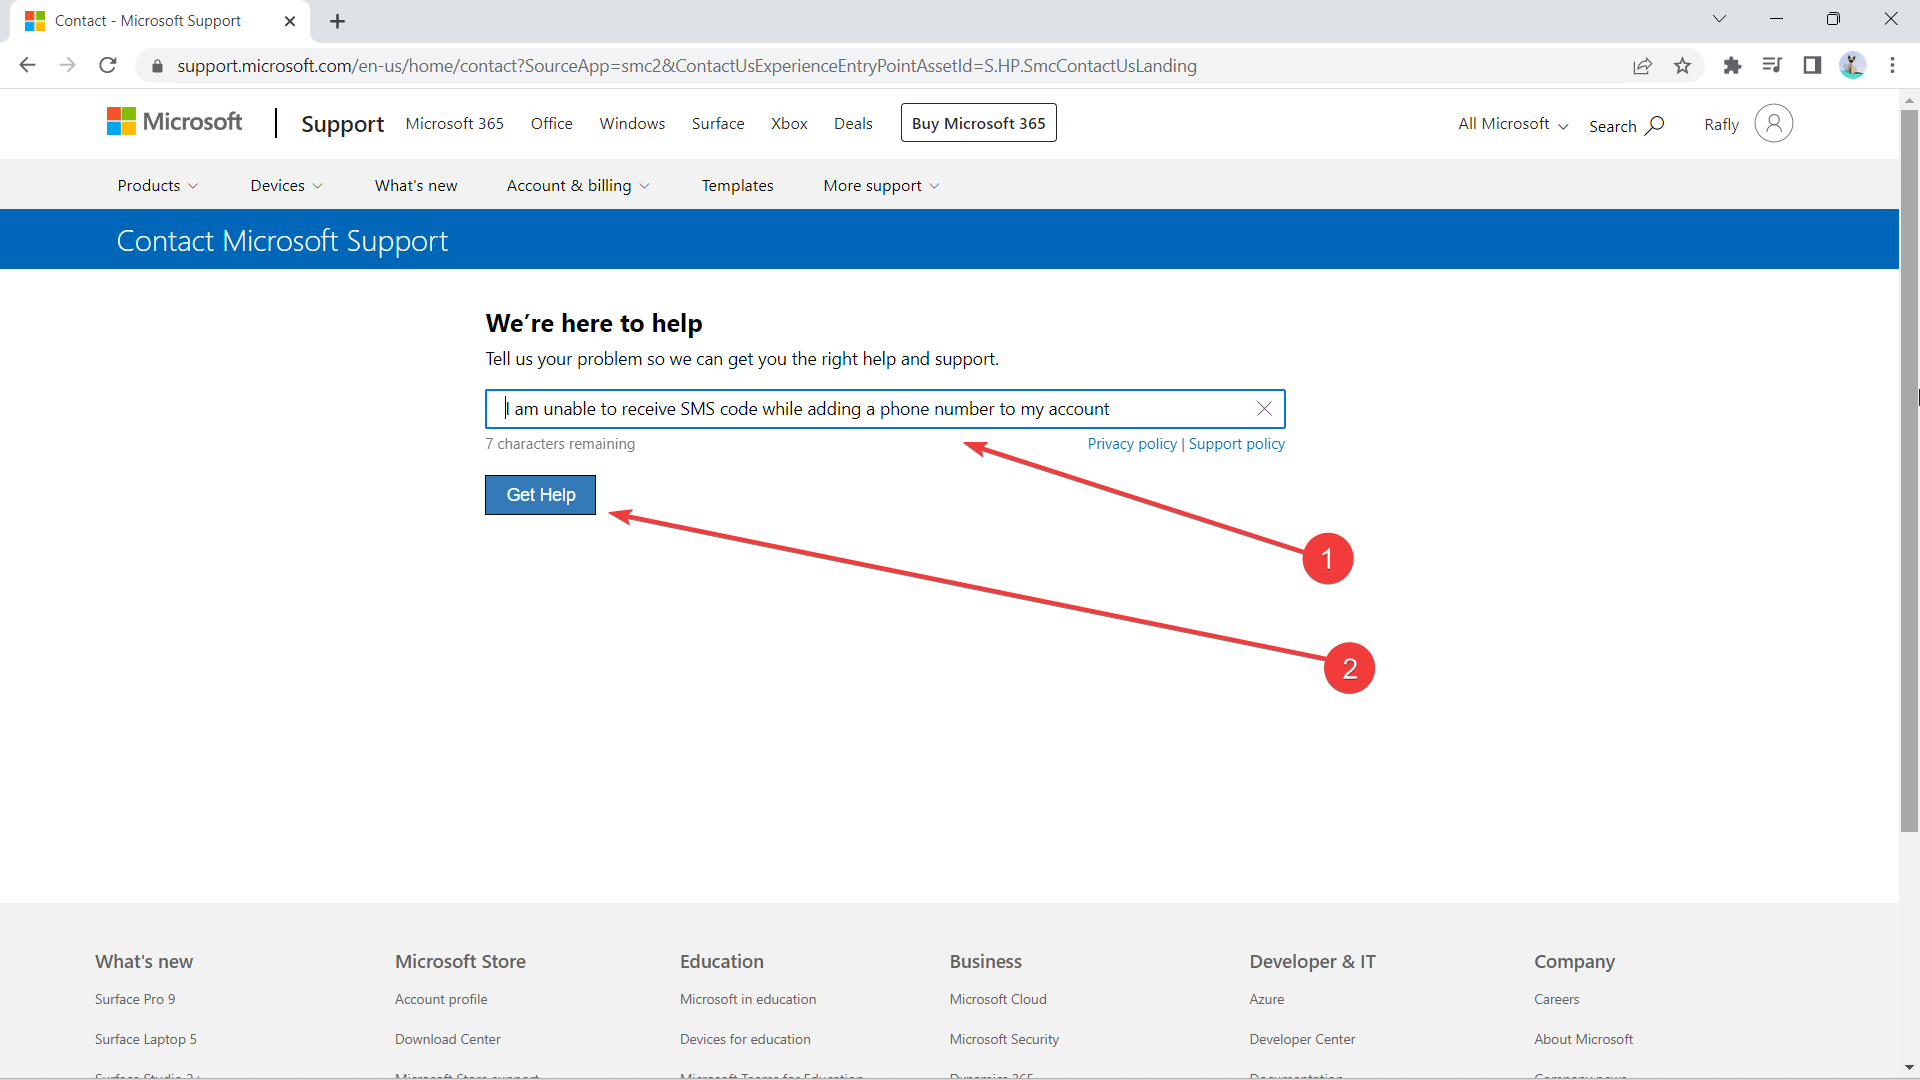
Task: Open footer link Microsoft in education
Action: tap(748, 1000)
